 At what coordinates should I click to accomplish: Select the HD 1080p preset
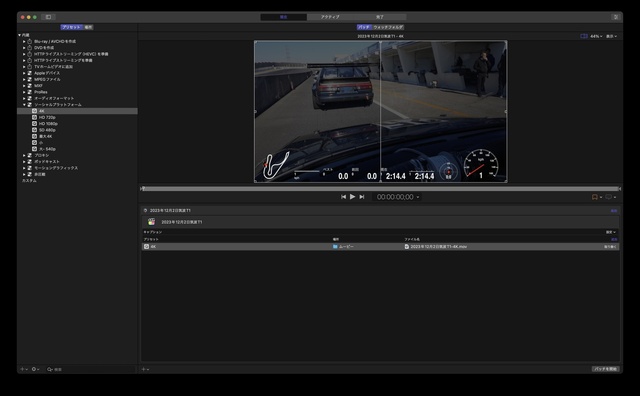48,124
